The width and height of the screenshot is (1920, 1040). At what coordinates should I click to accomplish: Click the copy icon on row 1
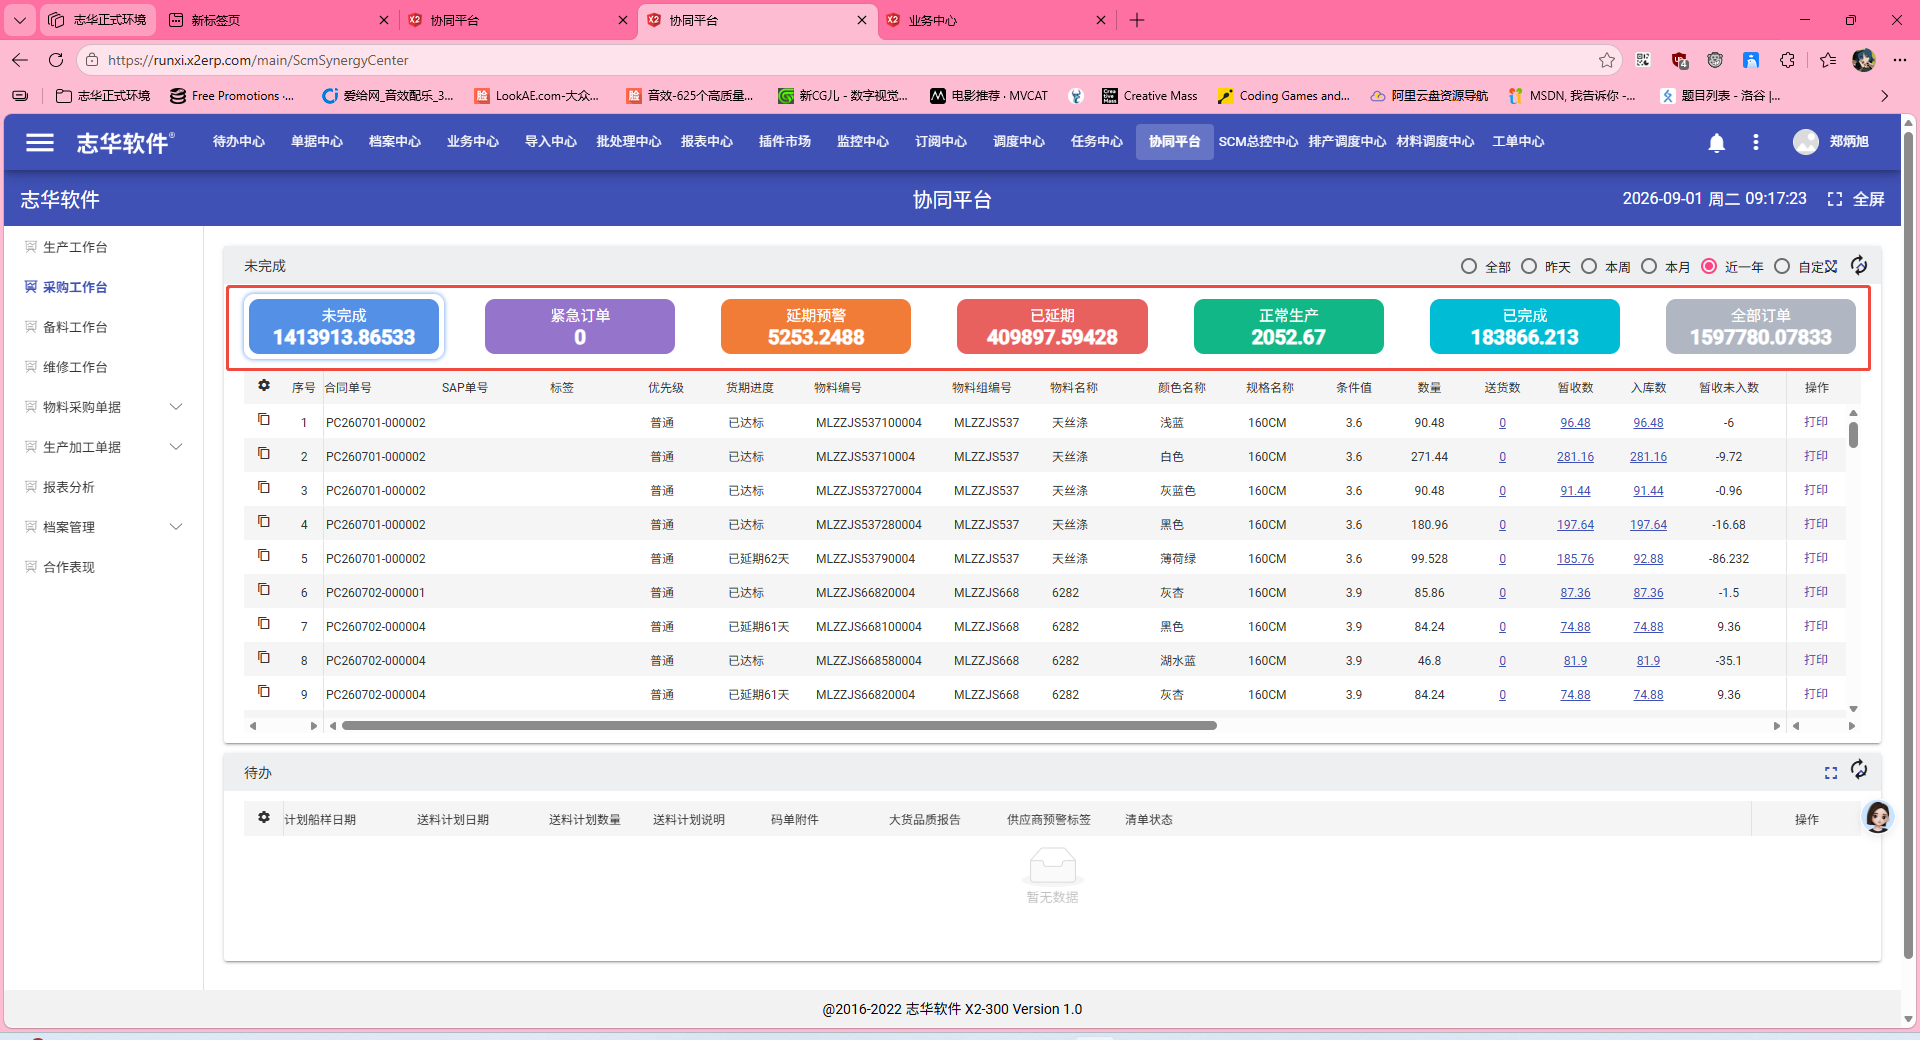click(264, 420)
